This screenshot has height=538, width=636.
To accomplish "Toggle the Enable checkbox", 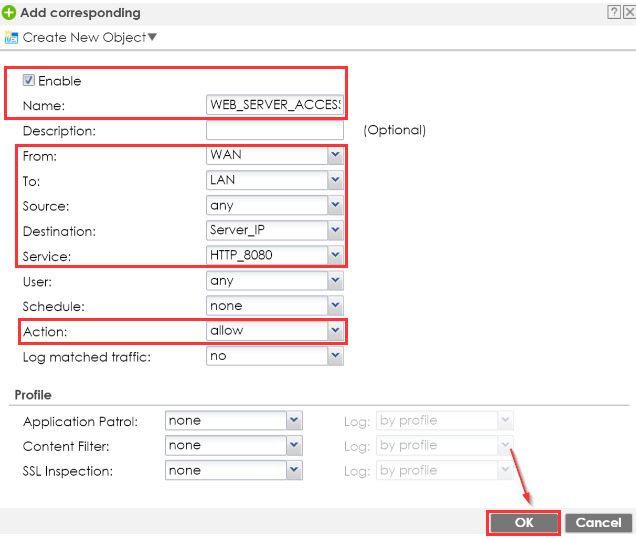I will [x=28, y=80].
